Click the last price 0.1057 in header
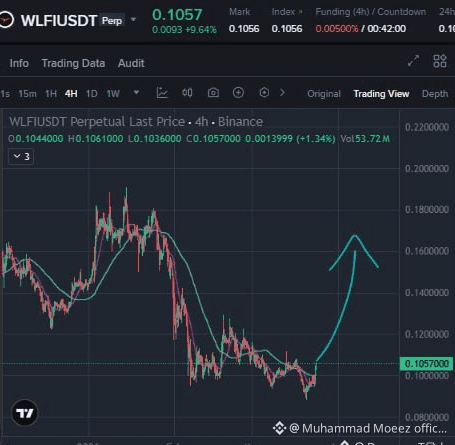The height and width of the screenshot is (445, 455). tap(177, 15)
